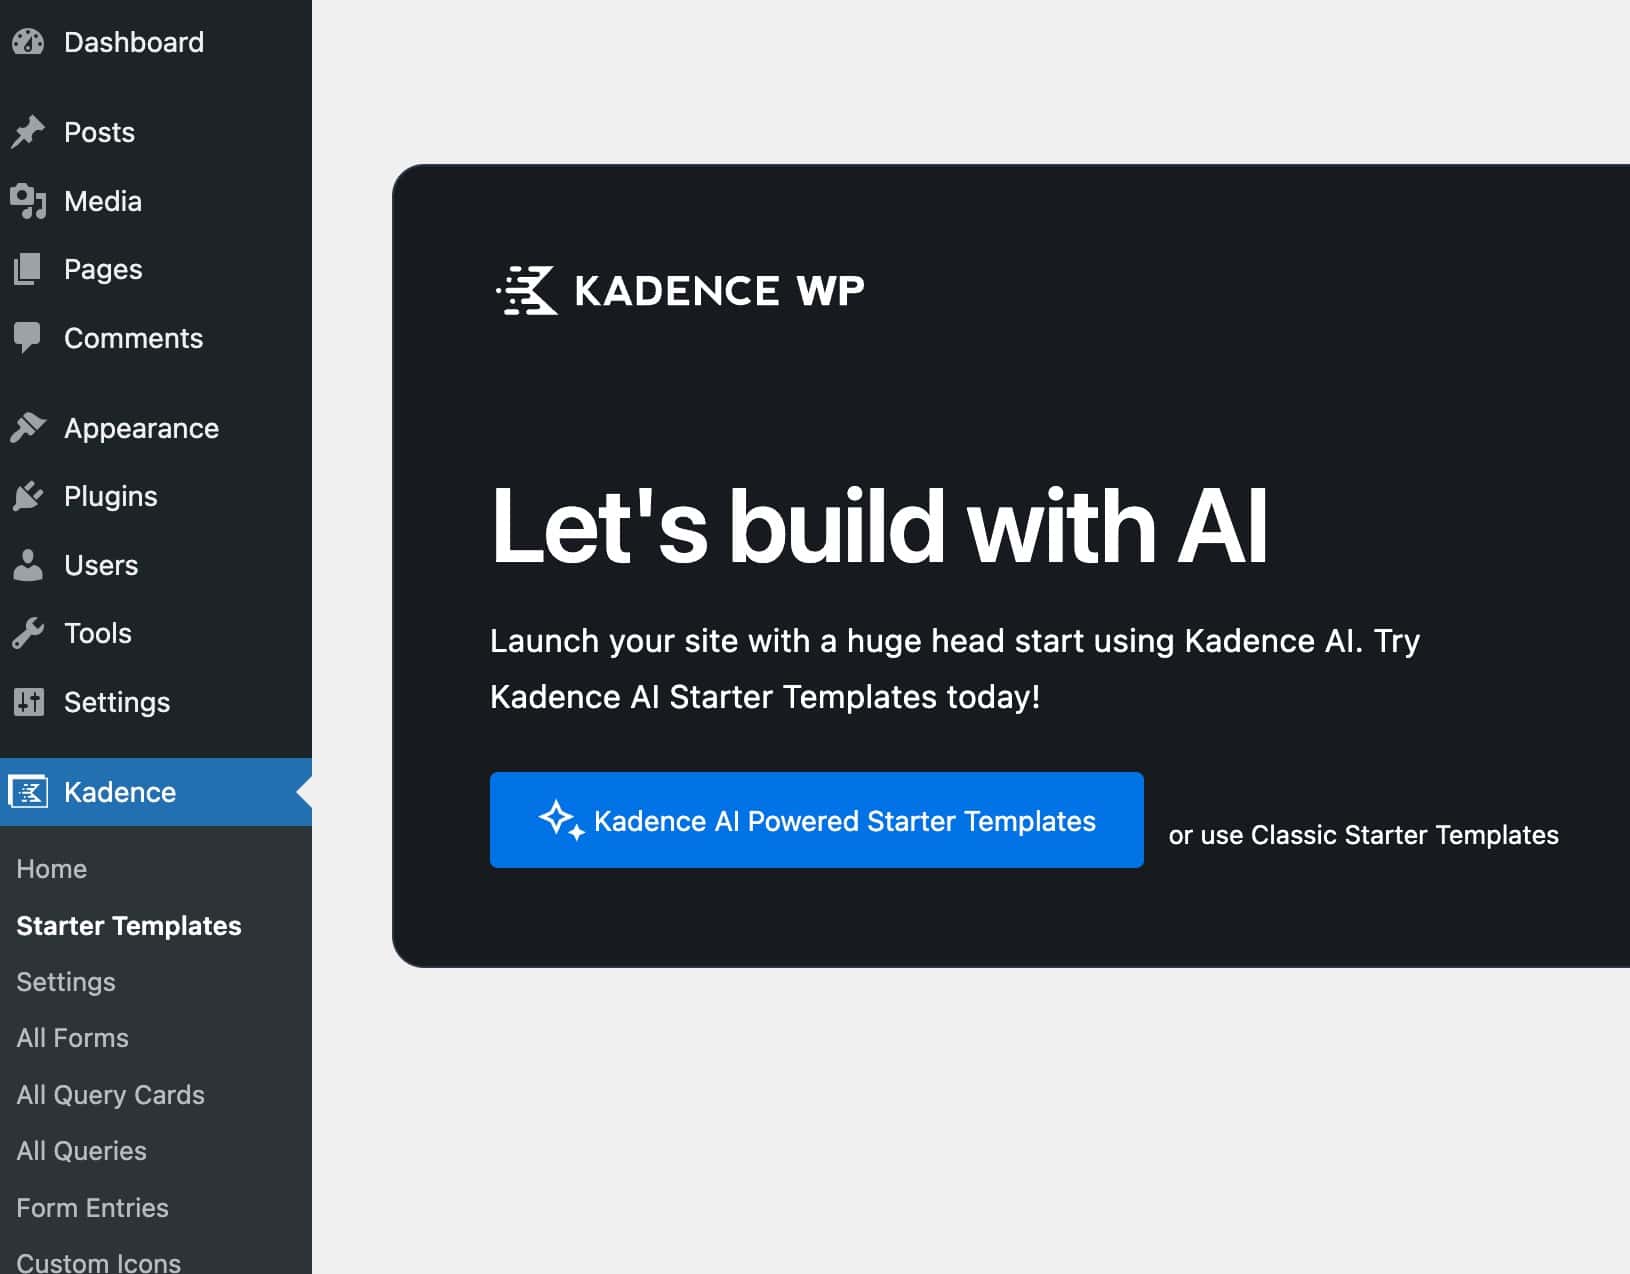1630x1274 pixels.
Task: Open the Comments menu
Action: point(156,338)
